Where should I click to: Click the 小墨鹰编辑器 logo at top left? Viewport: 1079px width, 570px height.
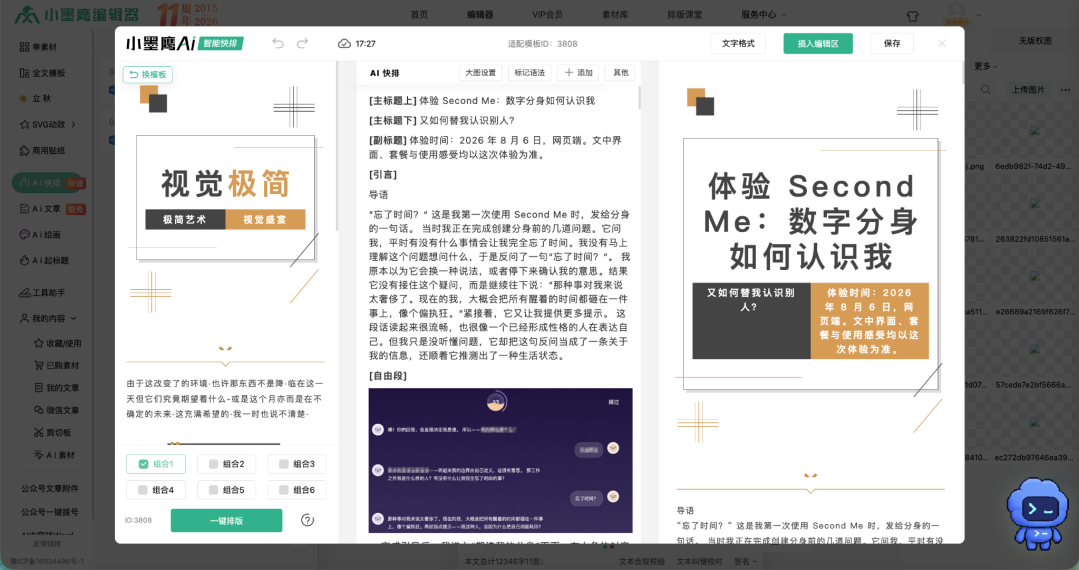pyautogui.click(x=76, y=14)
